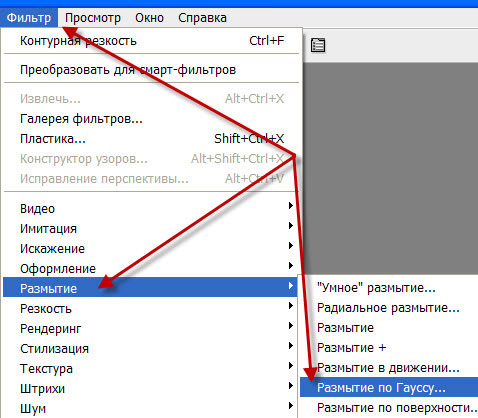This screenshot has height=418, width=478.
Task: Select Конструктор узоров... entry
Action: tap(152, 159)
